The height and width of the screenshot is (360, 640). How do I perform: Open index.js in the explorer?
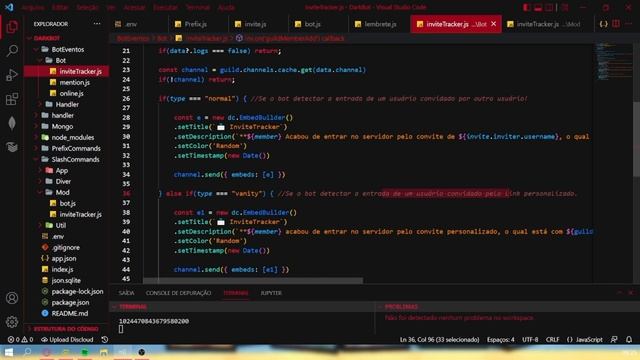point(67,269)
